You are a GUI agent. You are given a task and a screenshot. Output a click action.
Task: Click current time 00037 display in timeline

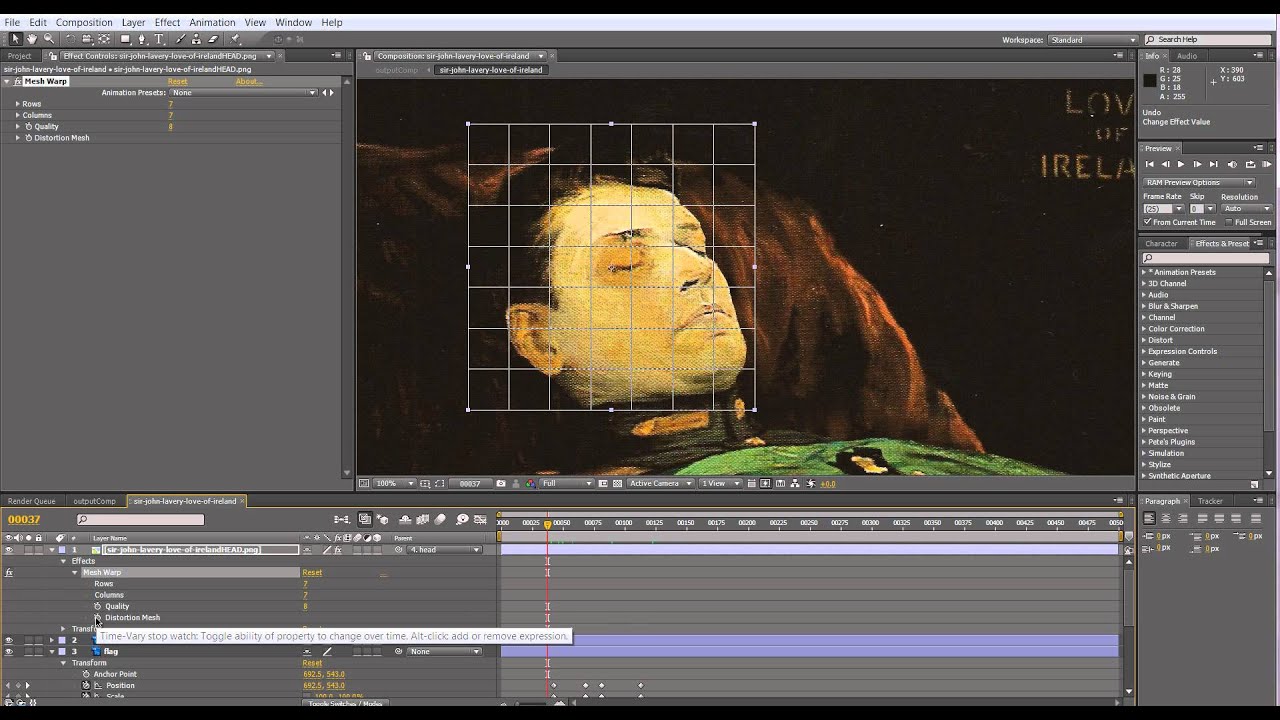click(24, 519)
